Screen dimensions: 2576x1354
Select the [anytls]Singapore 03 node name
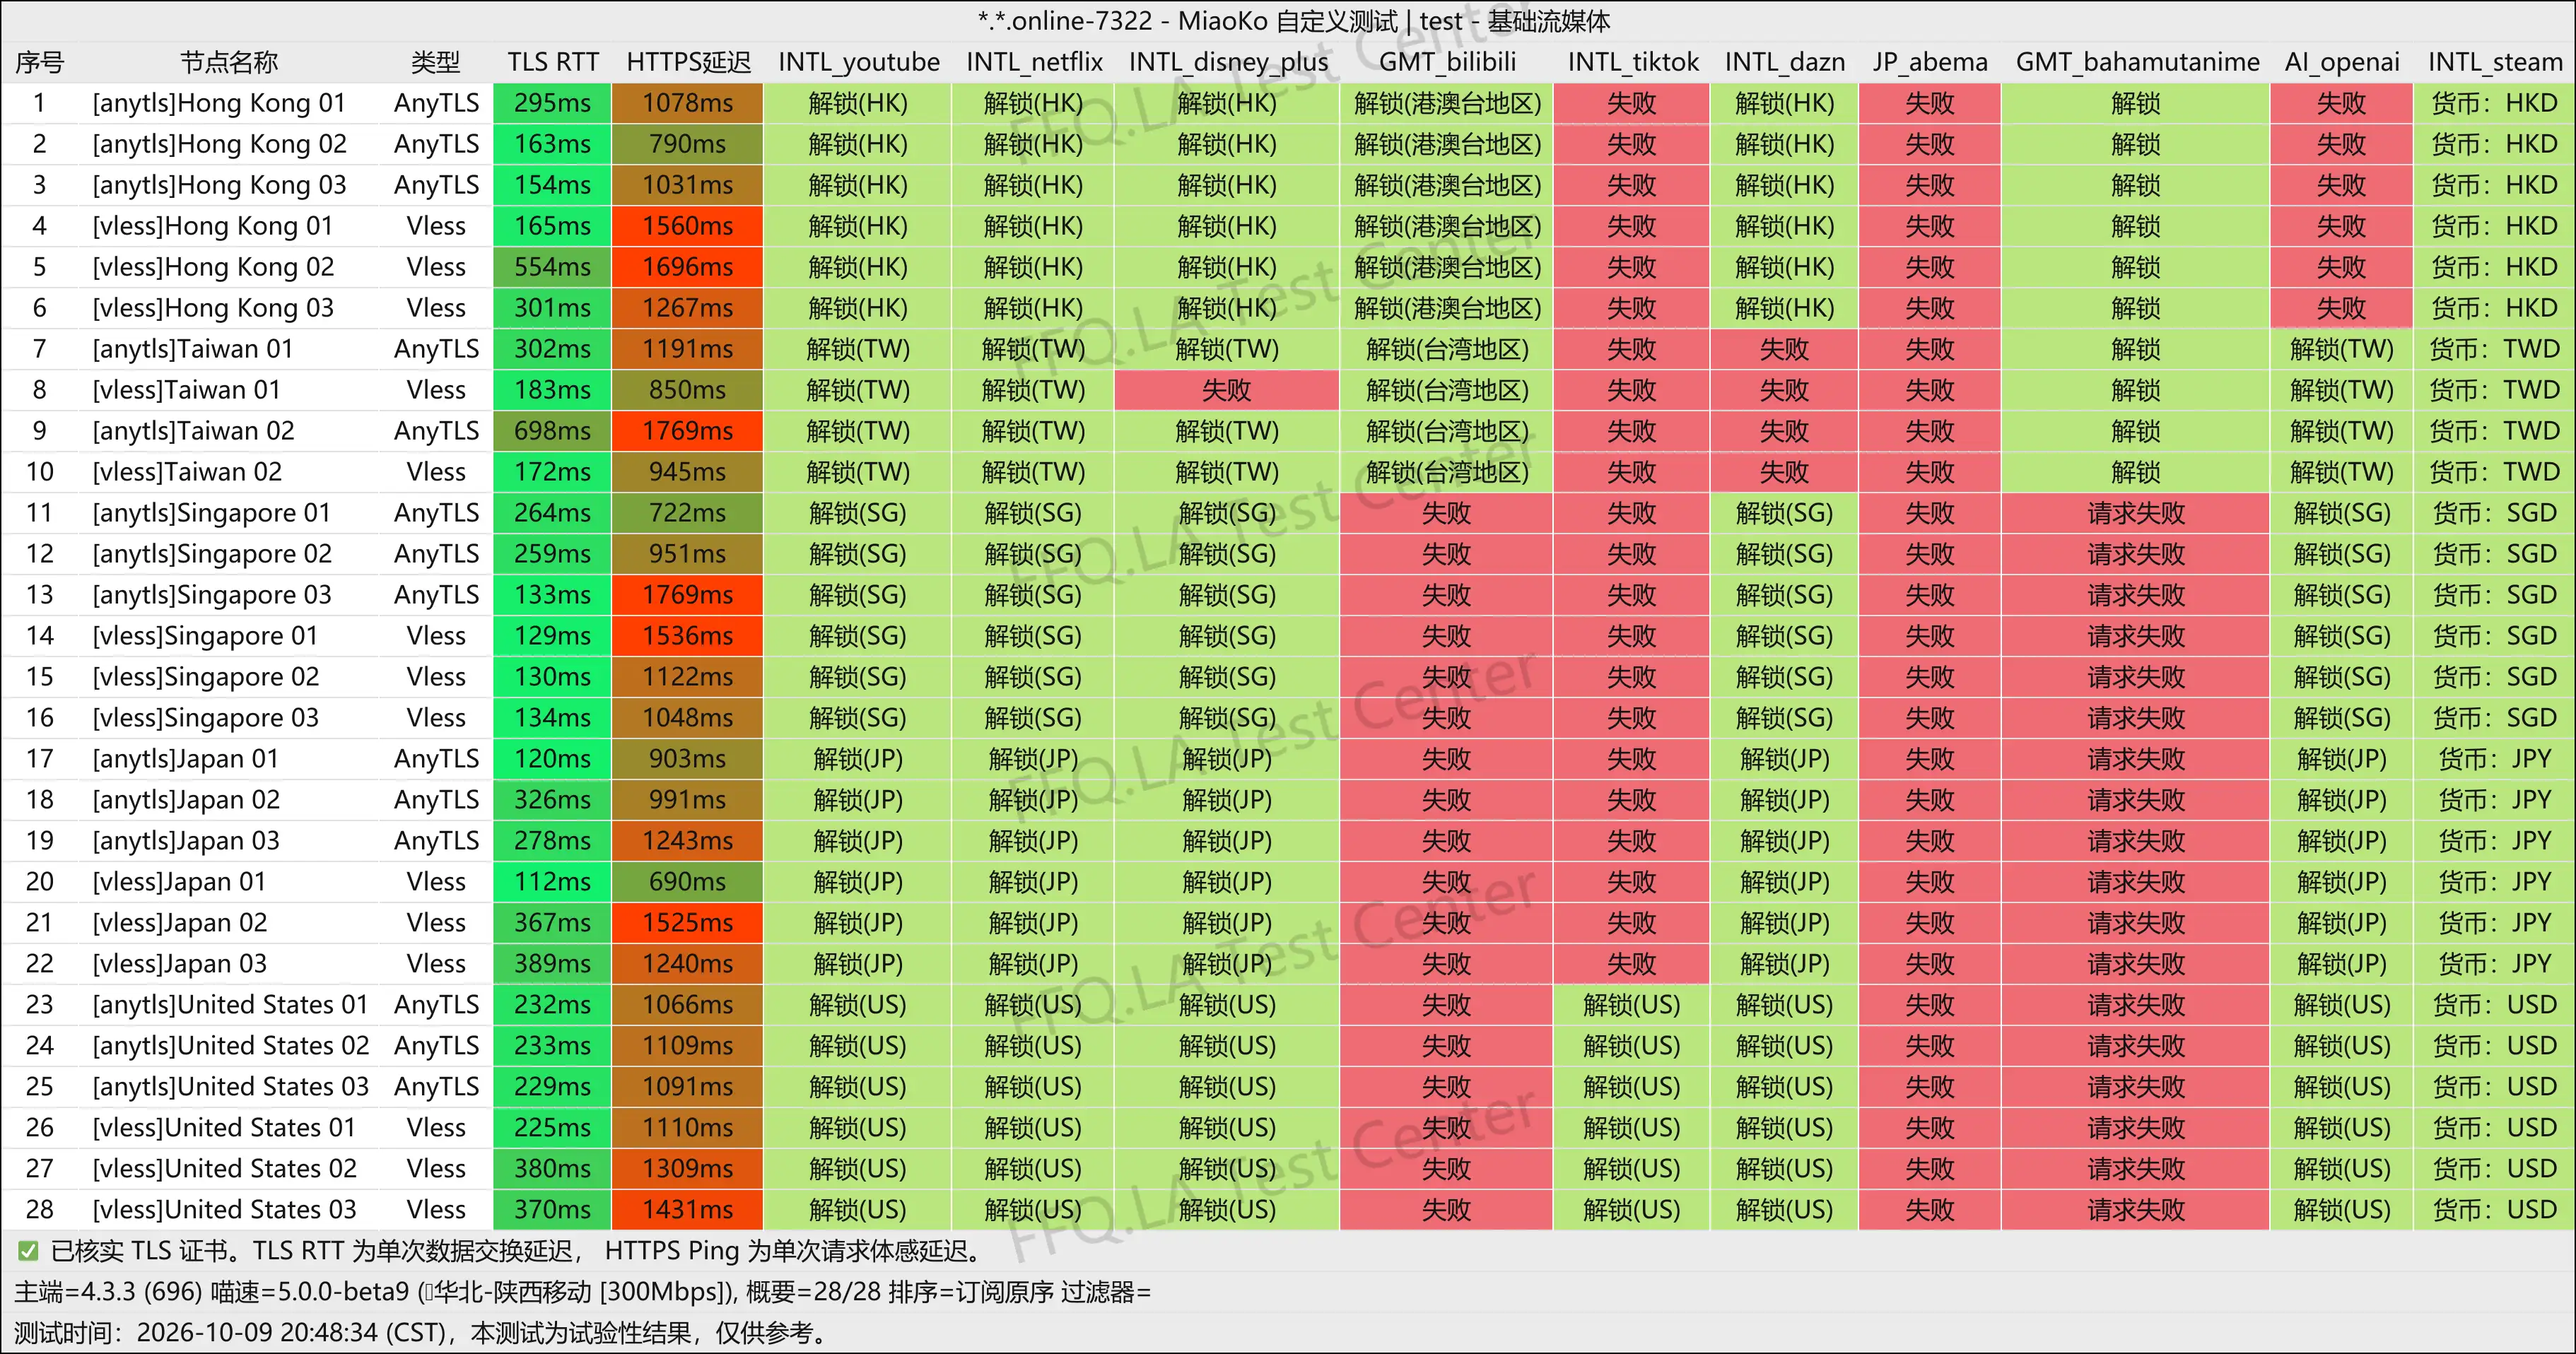coord(212,595)
